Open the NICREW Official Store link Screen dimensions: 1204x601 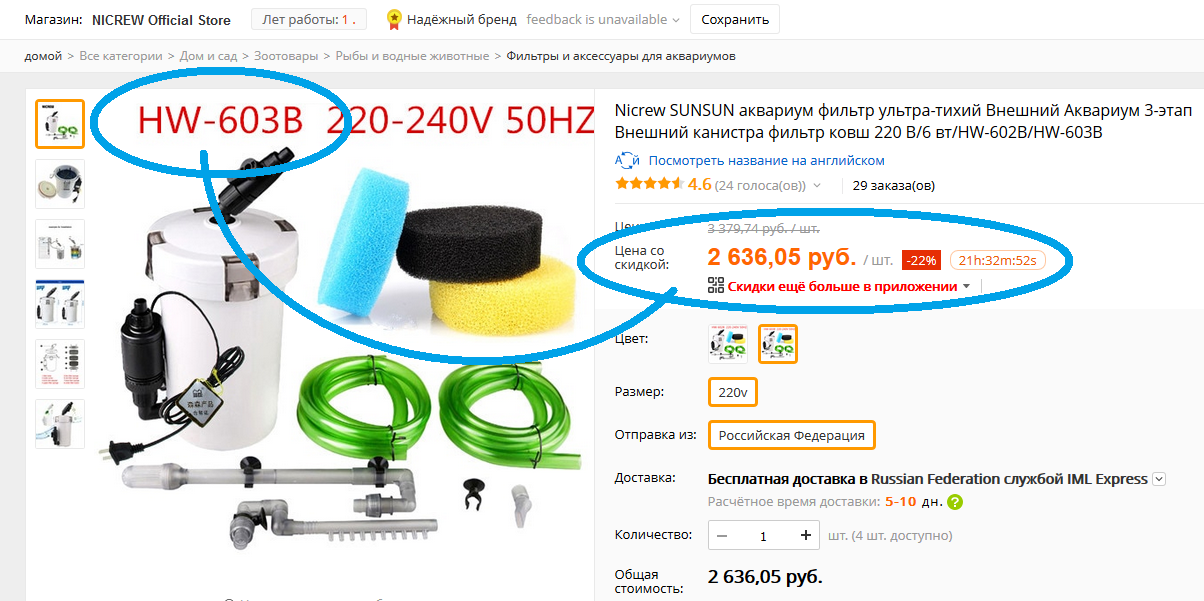pyautogui.click(x=161, y=20)
